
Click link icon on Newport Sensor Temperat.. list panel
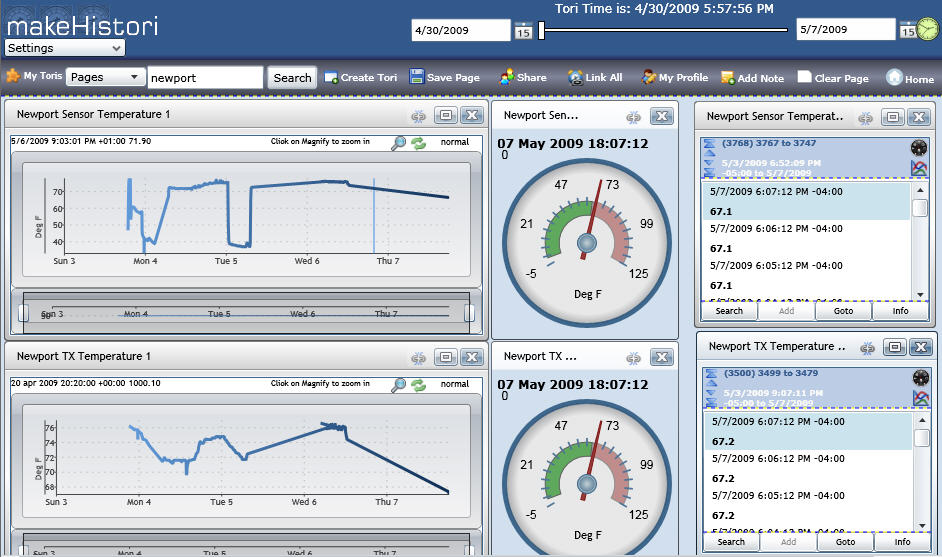click(865, 118)
